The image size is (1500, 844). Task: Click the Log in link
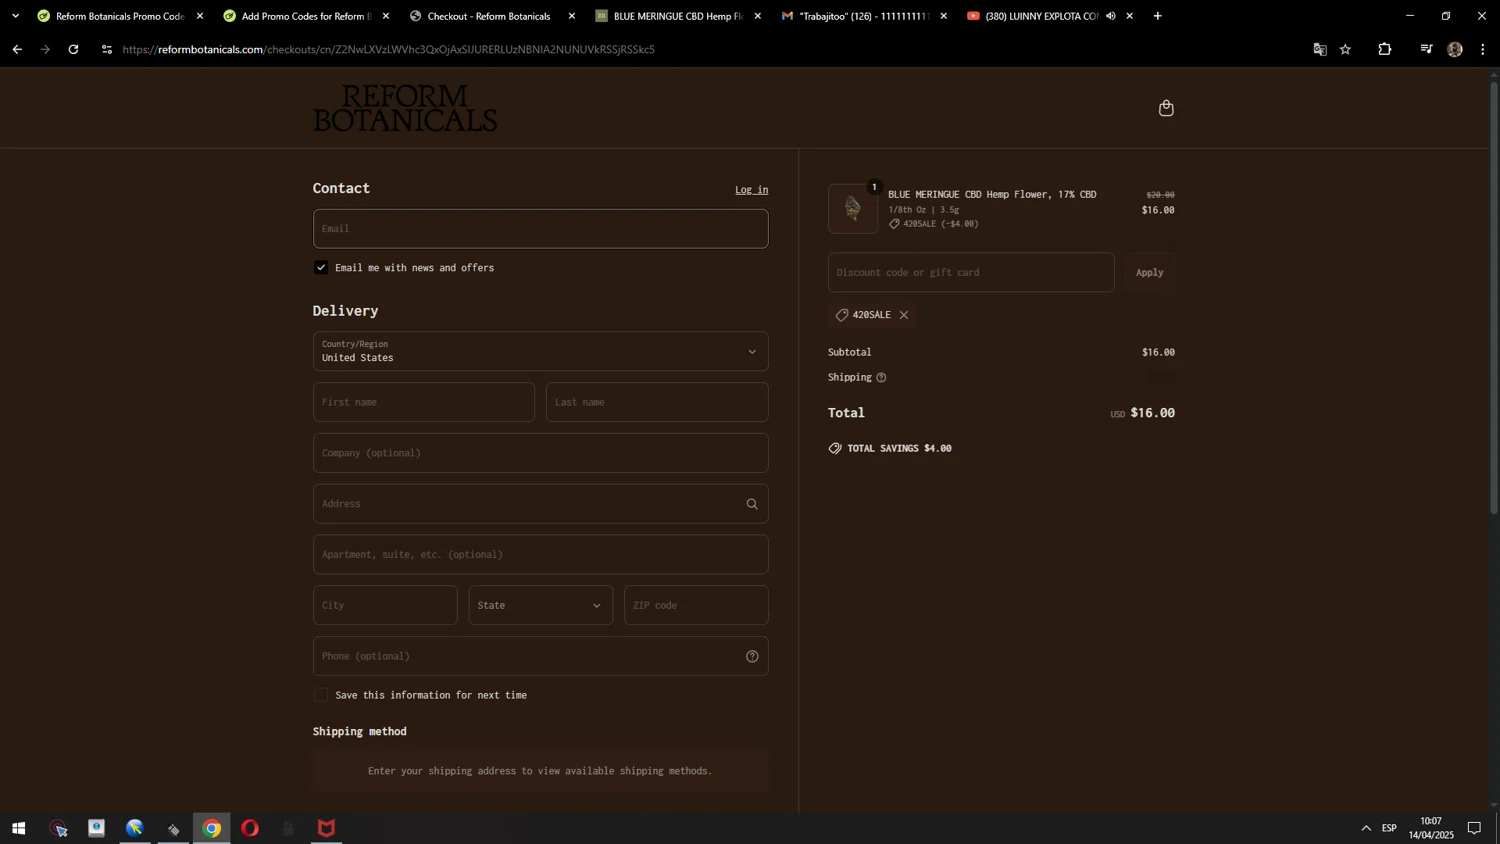[752, 190]
